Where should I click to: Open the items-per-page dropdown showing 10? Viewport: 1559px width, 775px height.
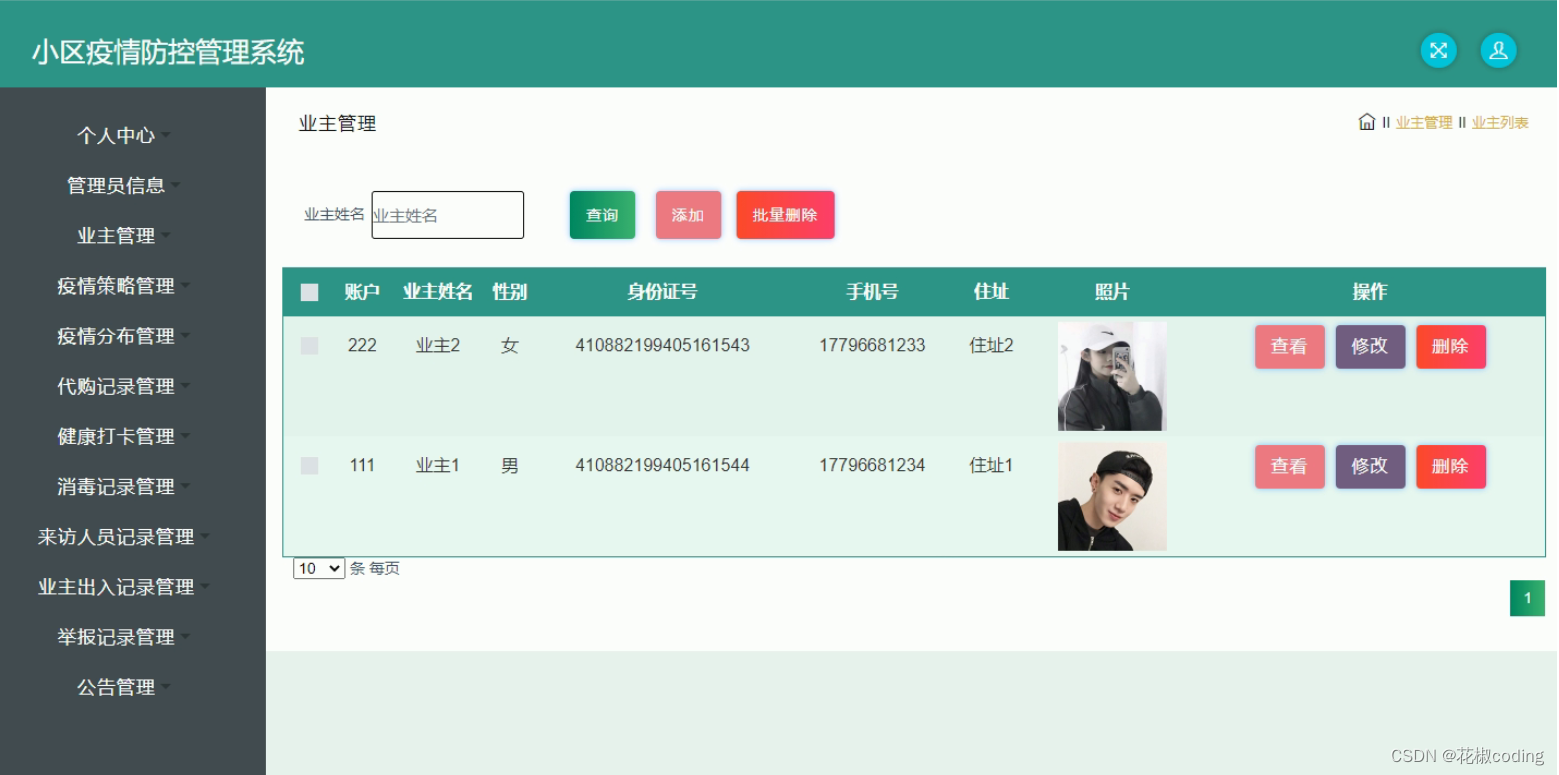pos(319,568)
